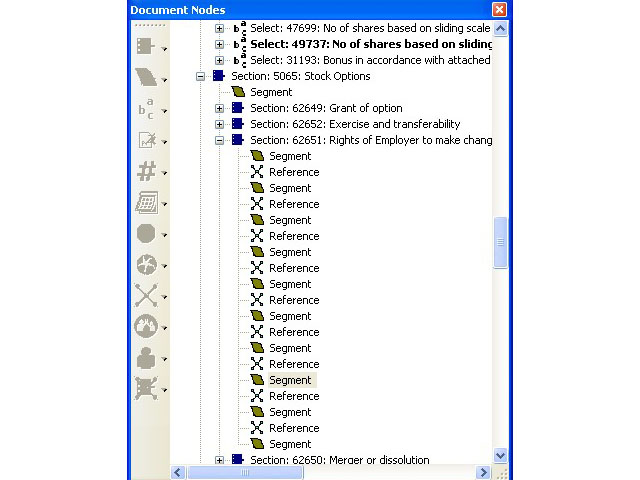This screenshot has height=480, width=640.
Task: Open the dropdown arrow next to the Section tool
Action: pyautogui.click(x=164, y=49)
